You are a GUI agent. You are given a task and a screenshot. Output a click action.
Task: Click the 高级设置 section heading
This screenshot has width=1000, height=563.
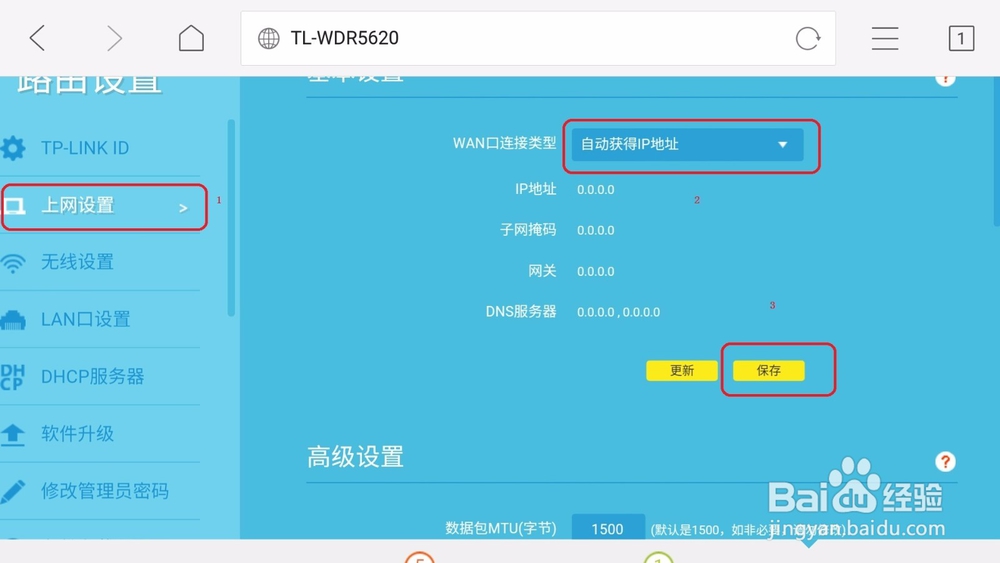pos(355,457)
